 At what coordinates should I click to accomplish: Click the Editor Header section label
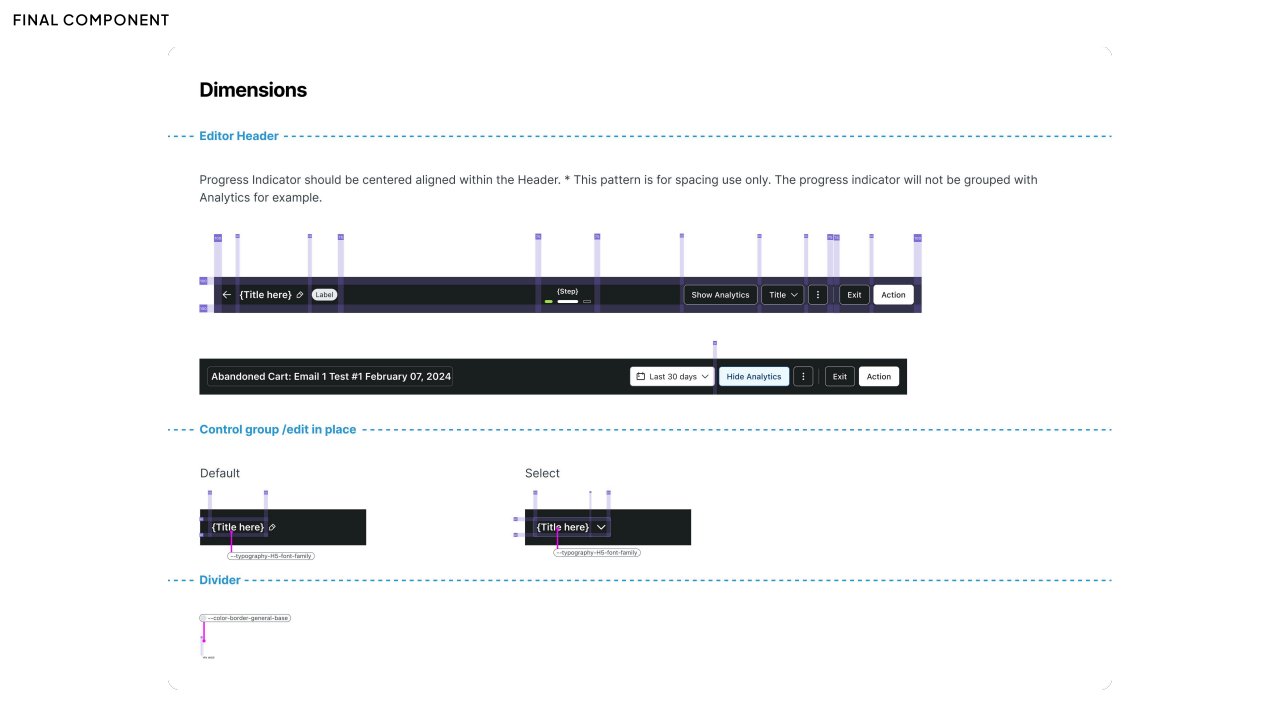coord(239,136)
